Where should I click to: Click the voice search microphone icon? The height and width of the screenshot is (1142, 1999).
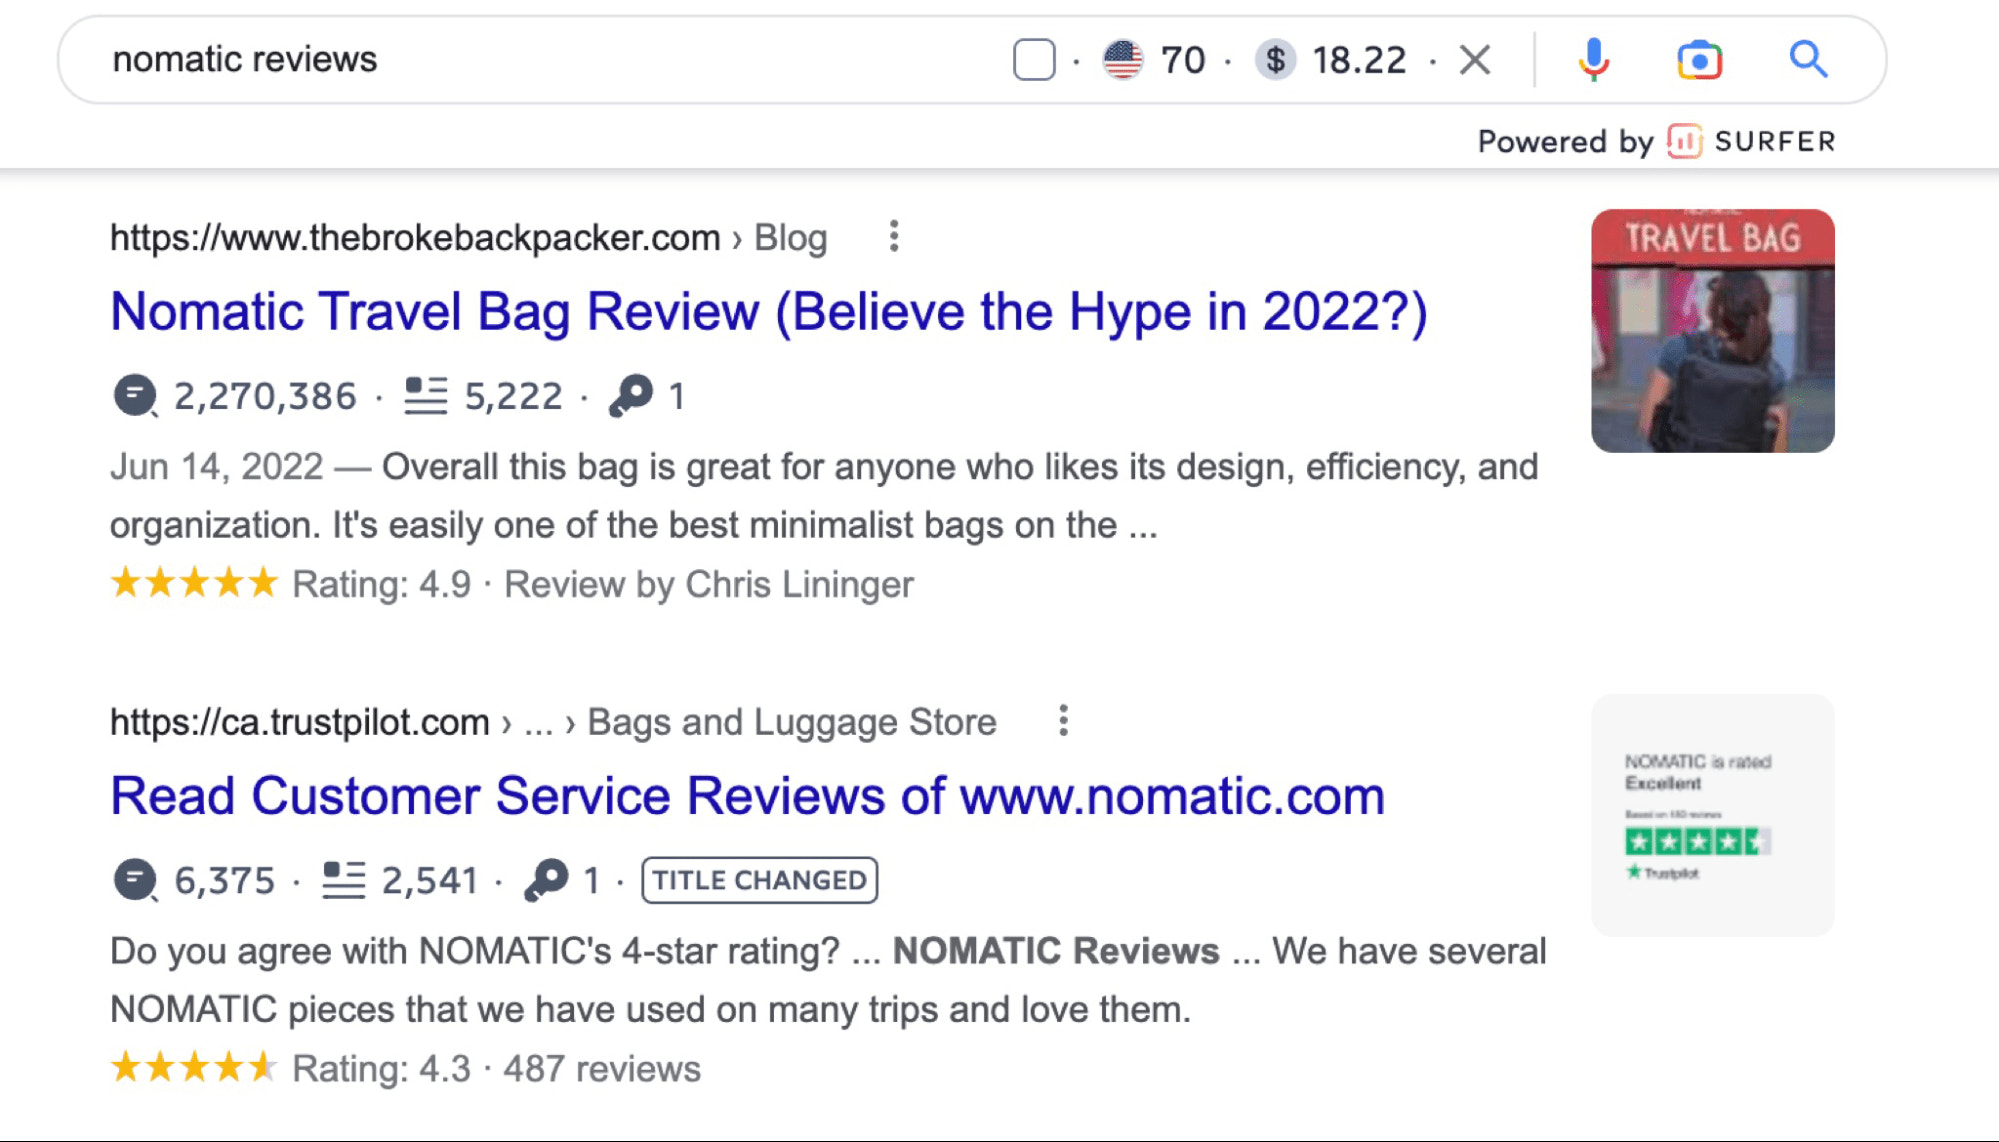pyautogui.click(x=1594, y=60)
